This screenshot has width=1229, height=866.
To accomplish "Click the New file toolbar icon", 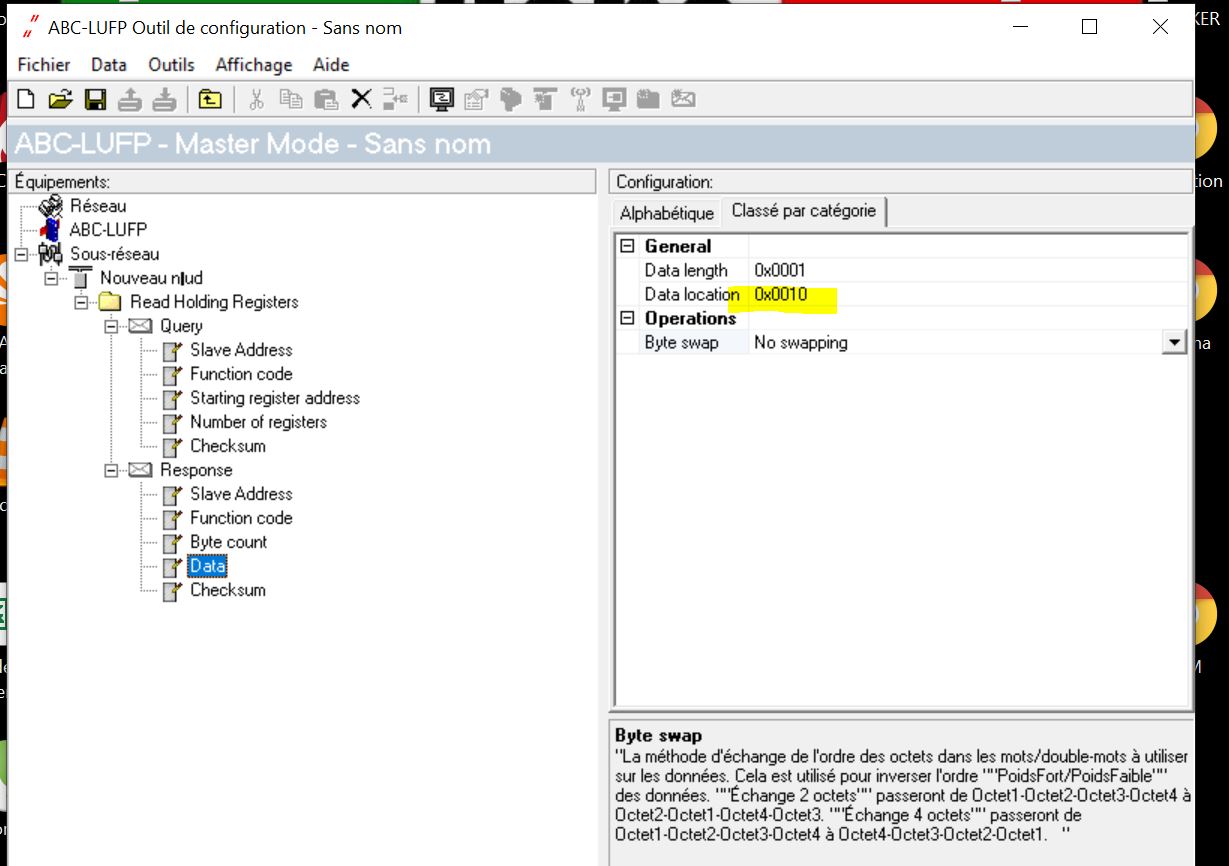I will click(x=27, y=99).
